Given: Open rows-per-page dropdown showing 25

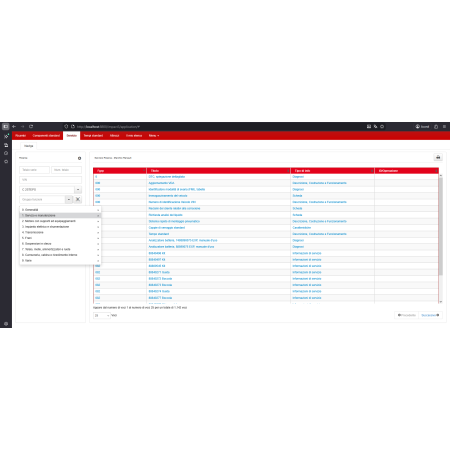Looking at the screenshot, I should pos(102,315).
